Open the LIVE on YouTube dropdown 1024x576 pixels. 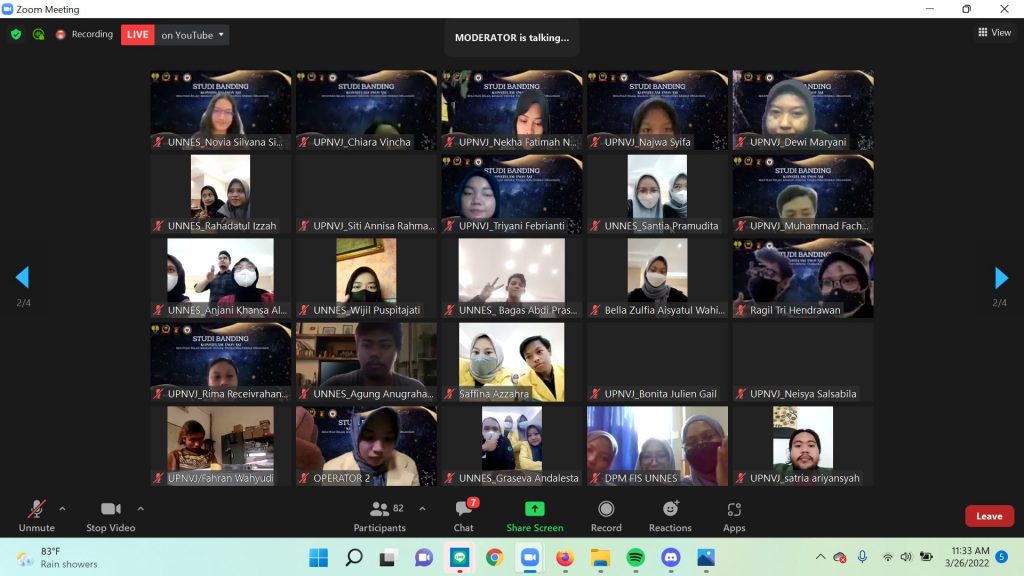pos(222,33)
